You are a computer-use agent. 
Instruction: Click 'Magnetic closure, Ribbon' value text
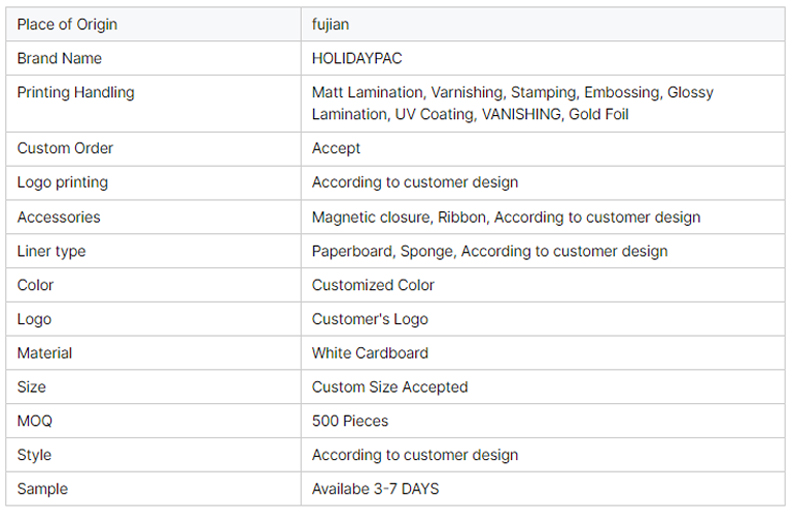pyautogui.click(x=399, y=217)
